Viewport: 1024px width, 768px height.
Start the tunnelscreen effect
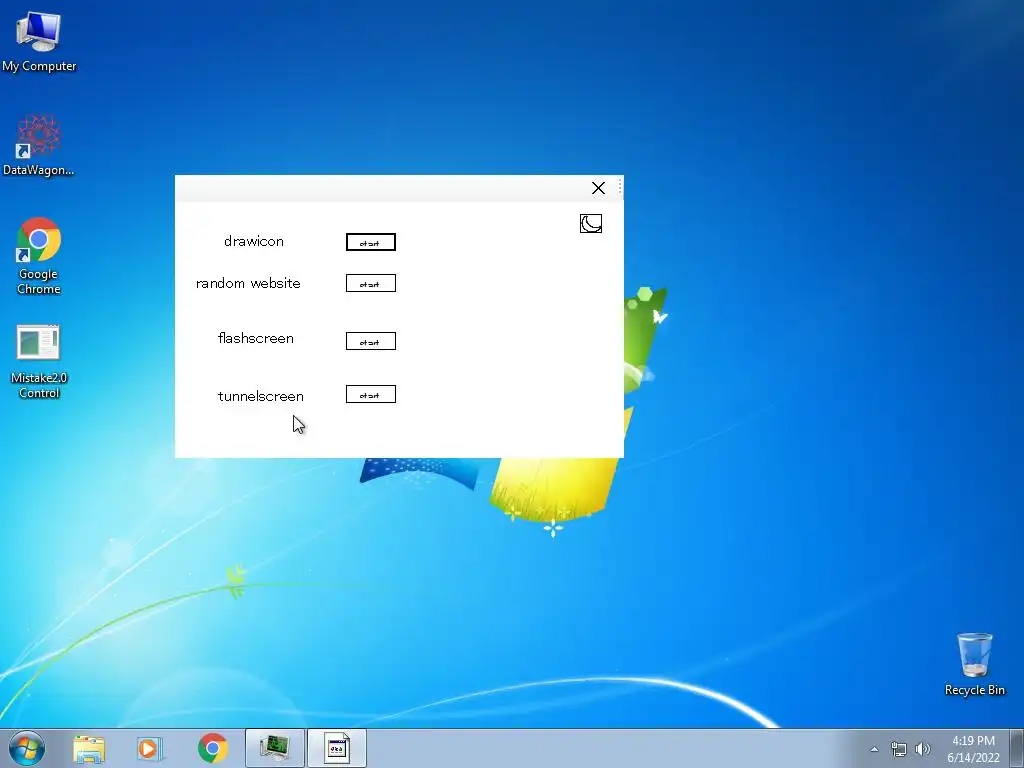point(370,394)
